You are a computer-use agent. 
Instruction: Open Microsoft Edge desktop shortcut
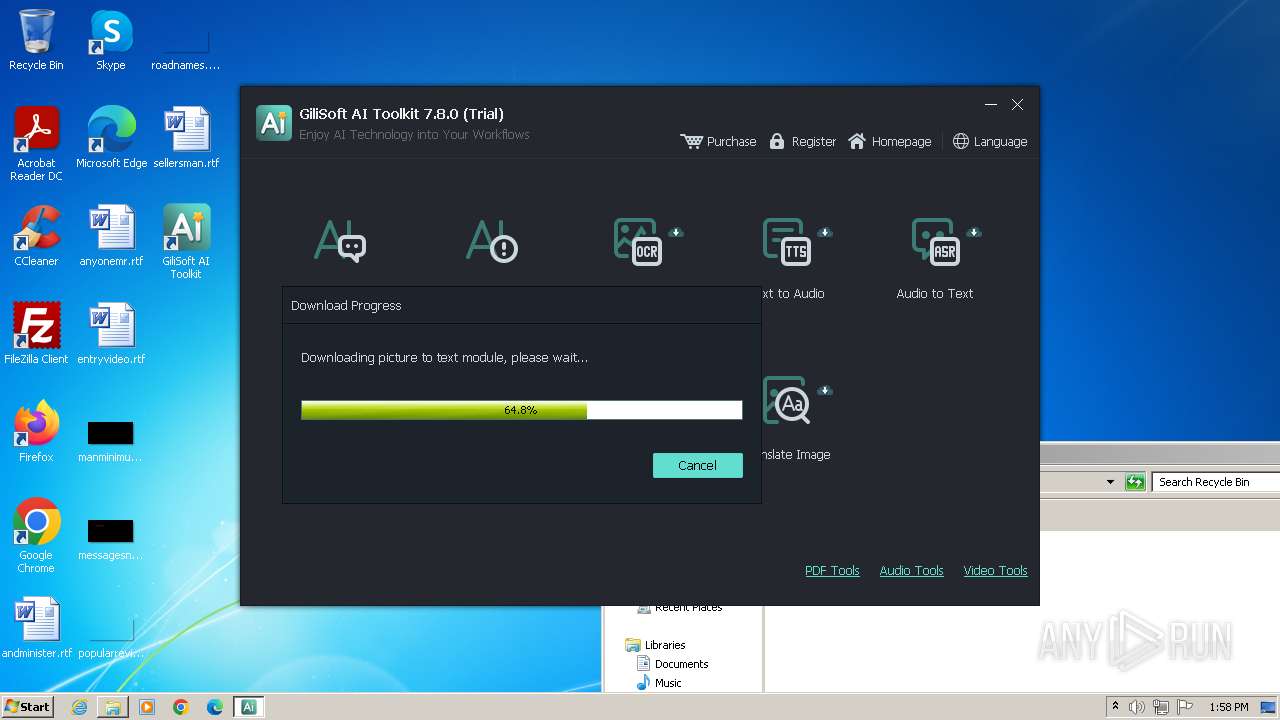[111, 138]
